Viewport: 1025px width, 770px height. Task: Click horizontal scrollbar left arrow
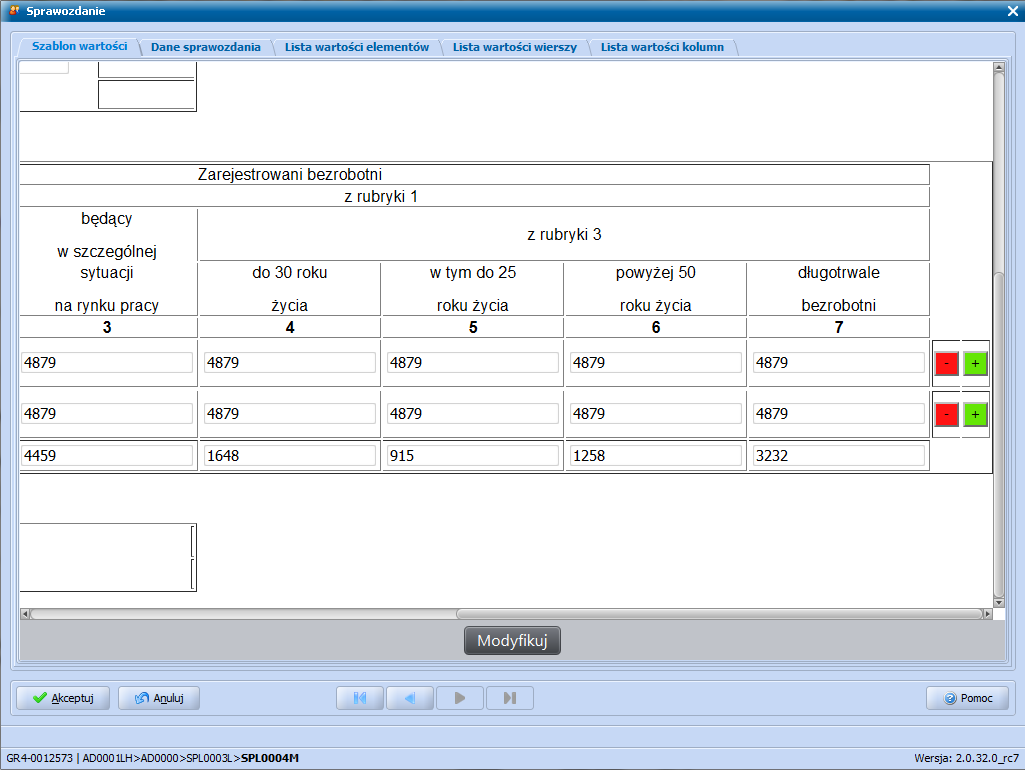25,614
